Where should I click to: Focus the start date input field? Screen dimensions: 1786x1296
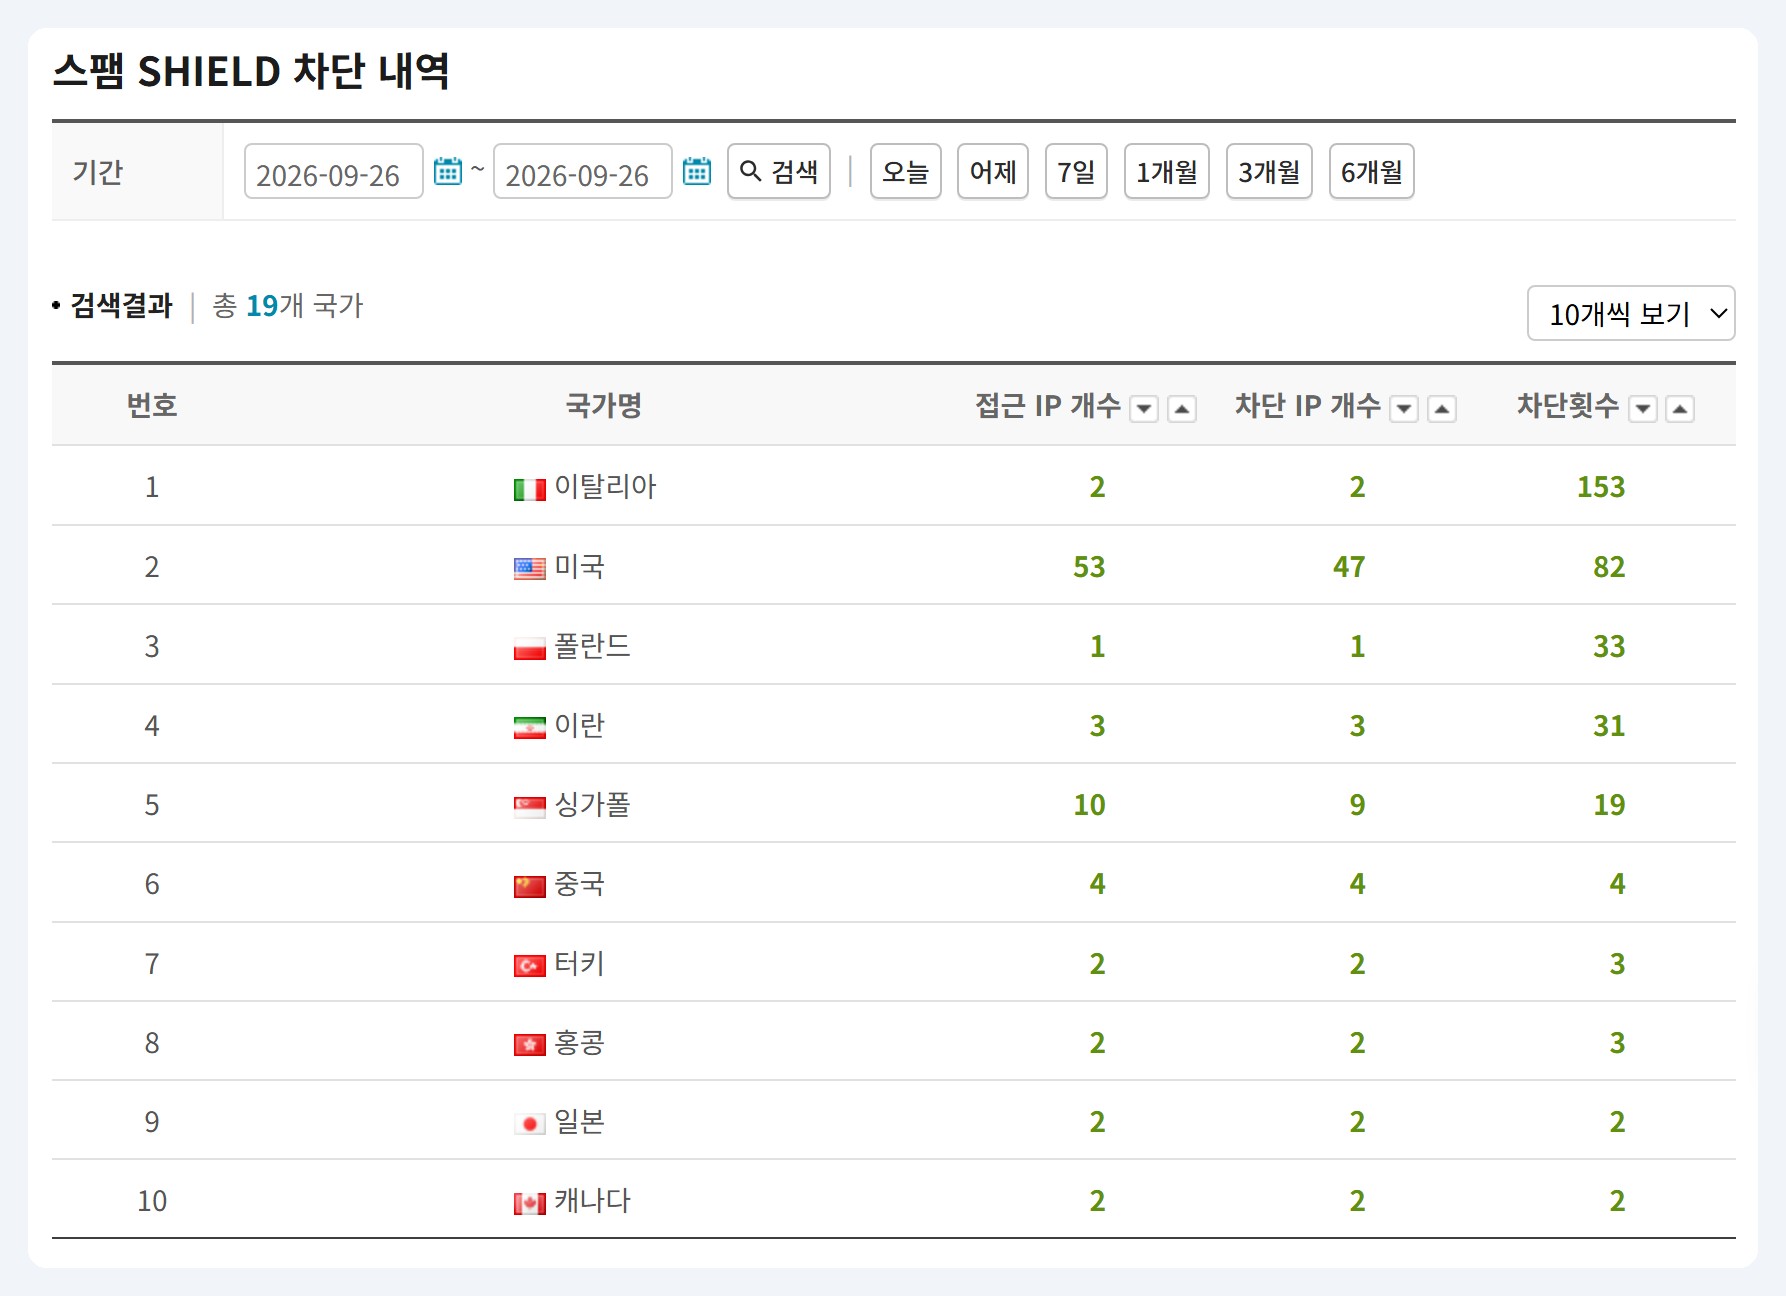(x=334, y=172)
